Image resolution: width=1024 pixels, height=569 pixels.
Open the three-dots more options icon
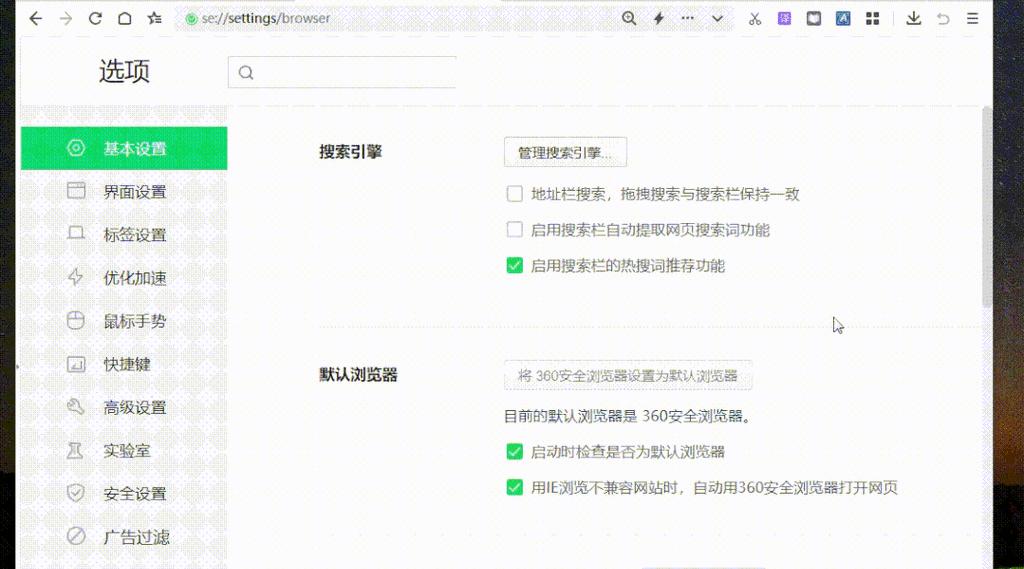688,18
